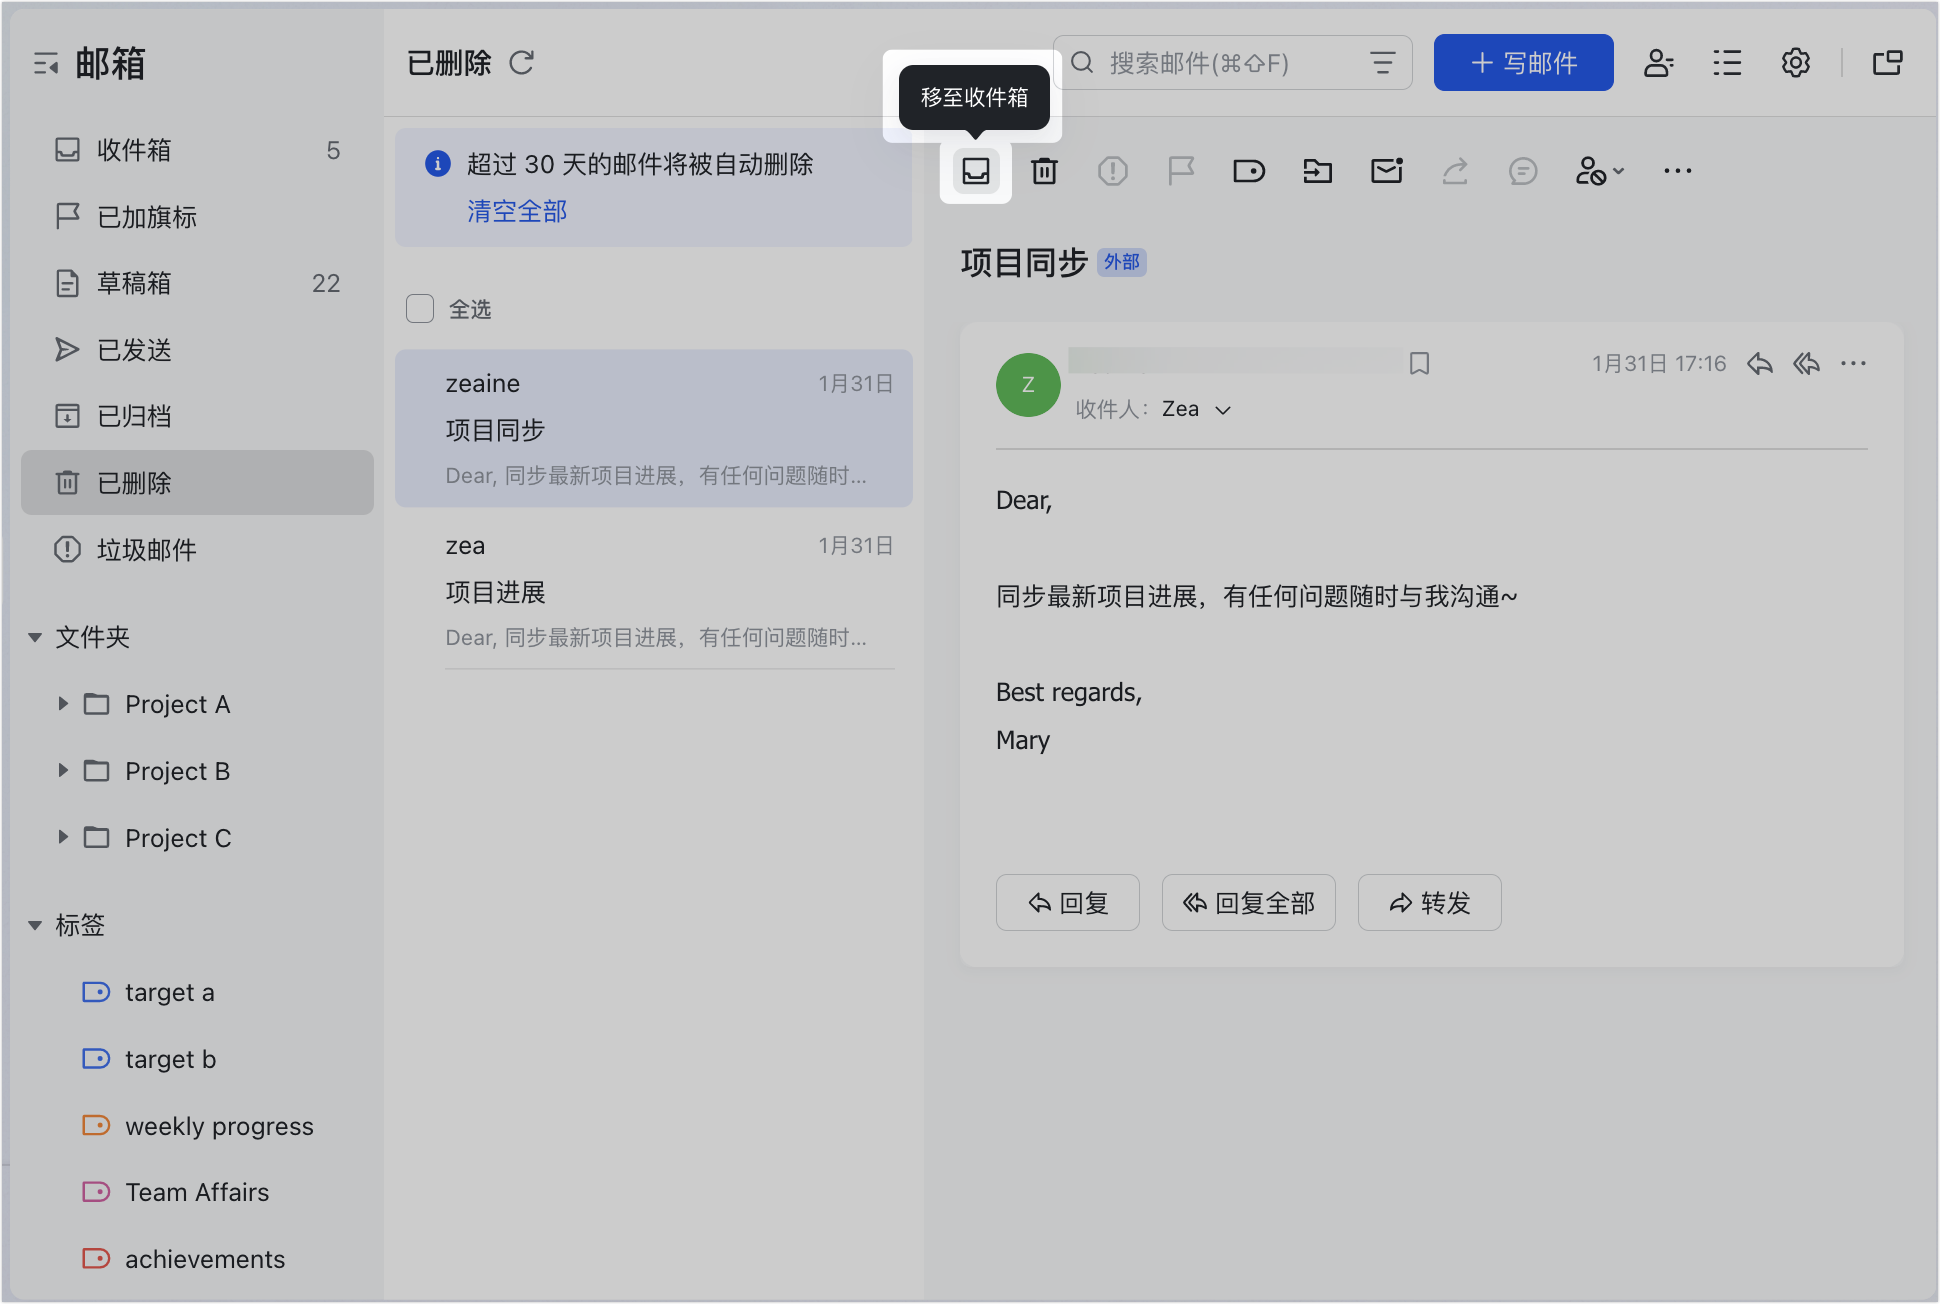The height and width of the screenshot is (1304, 1940).
Task: Open the contacts icon in header
Action: (1659, 63)
